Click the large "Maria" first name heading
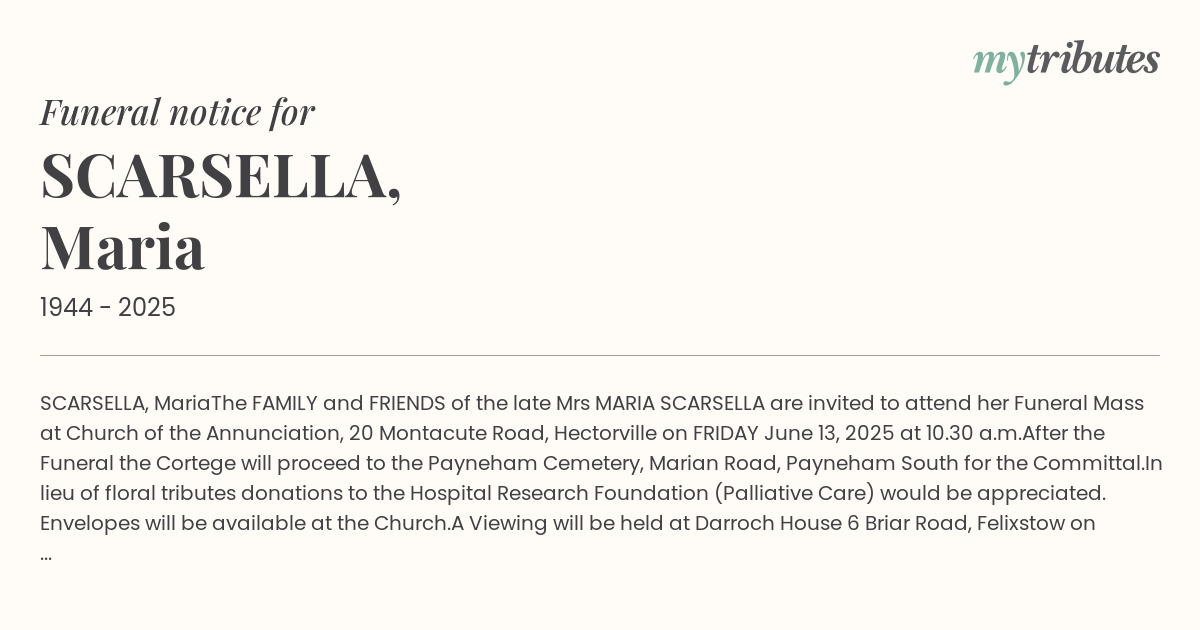Viewport: 1200px width, 630px height. tap(123, 248)
